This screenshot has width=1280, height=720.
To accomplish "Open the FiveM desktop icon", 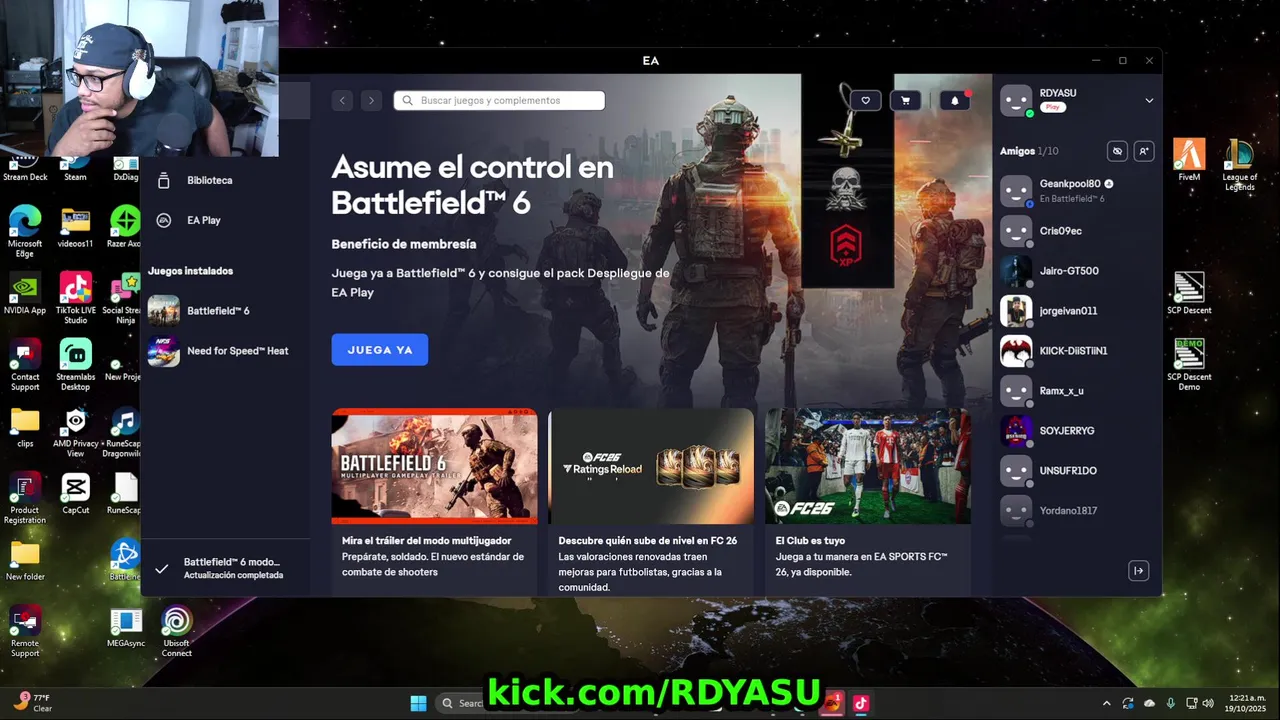I will click(1189, 160).
